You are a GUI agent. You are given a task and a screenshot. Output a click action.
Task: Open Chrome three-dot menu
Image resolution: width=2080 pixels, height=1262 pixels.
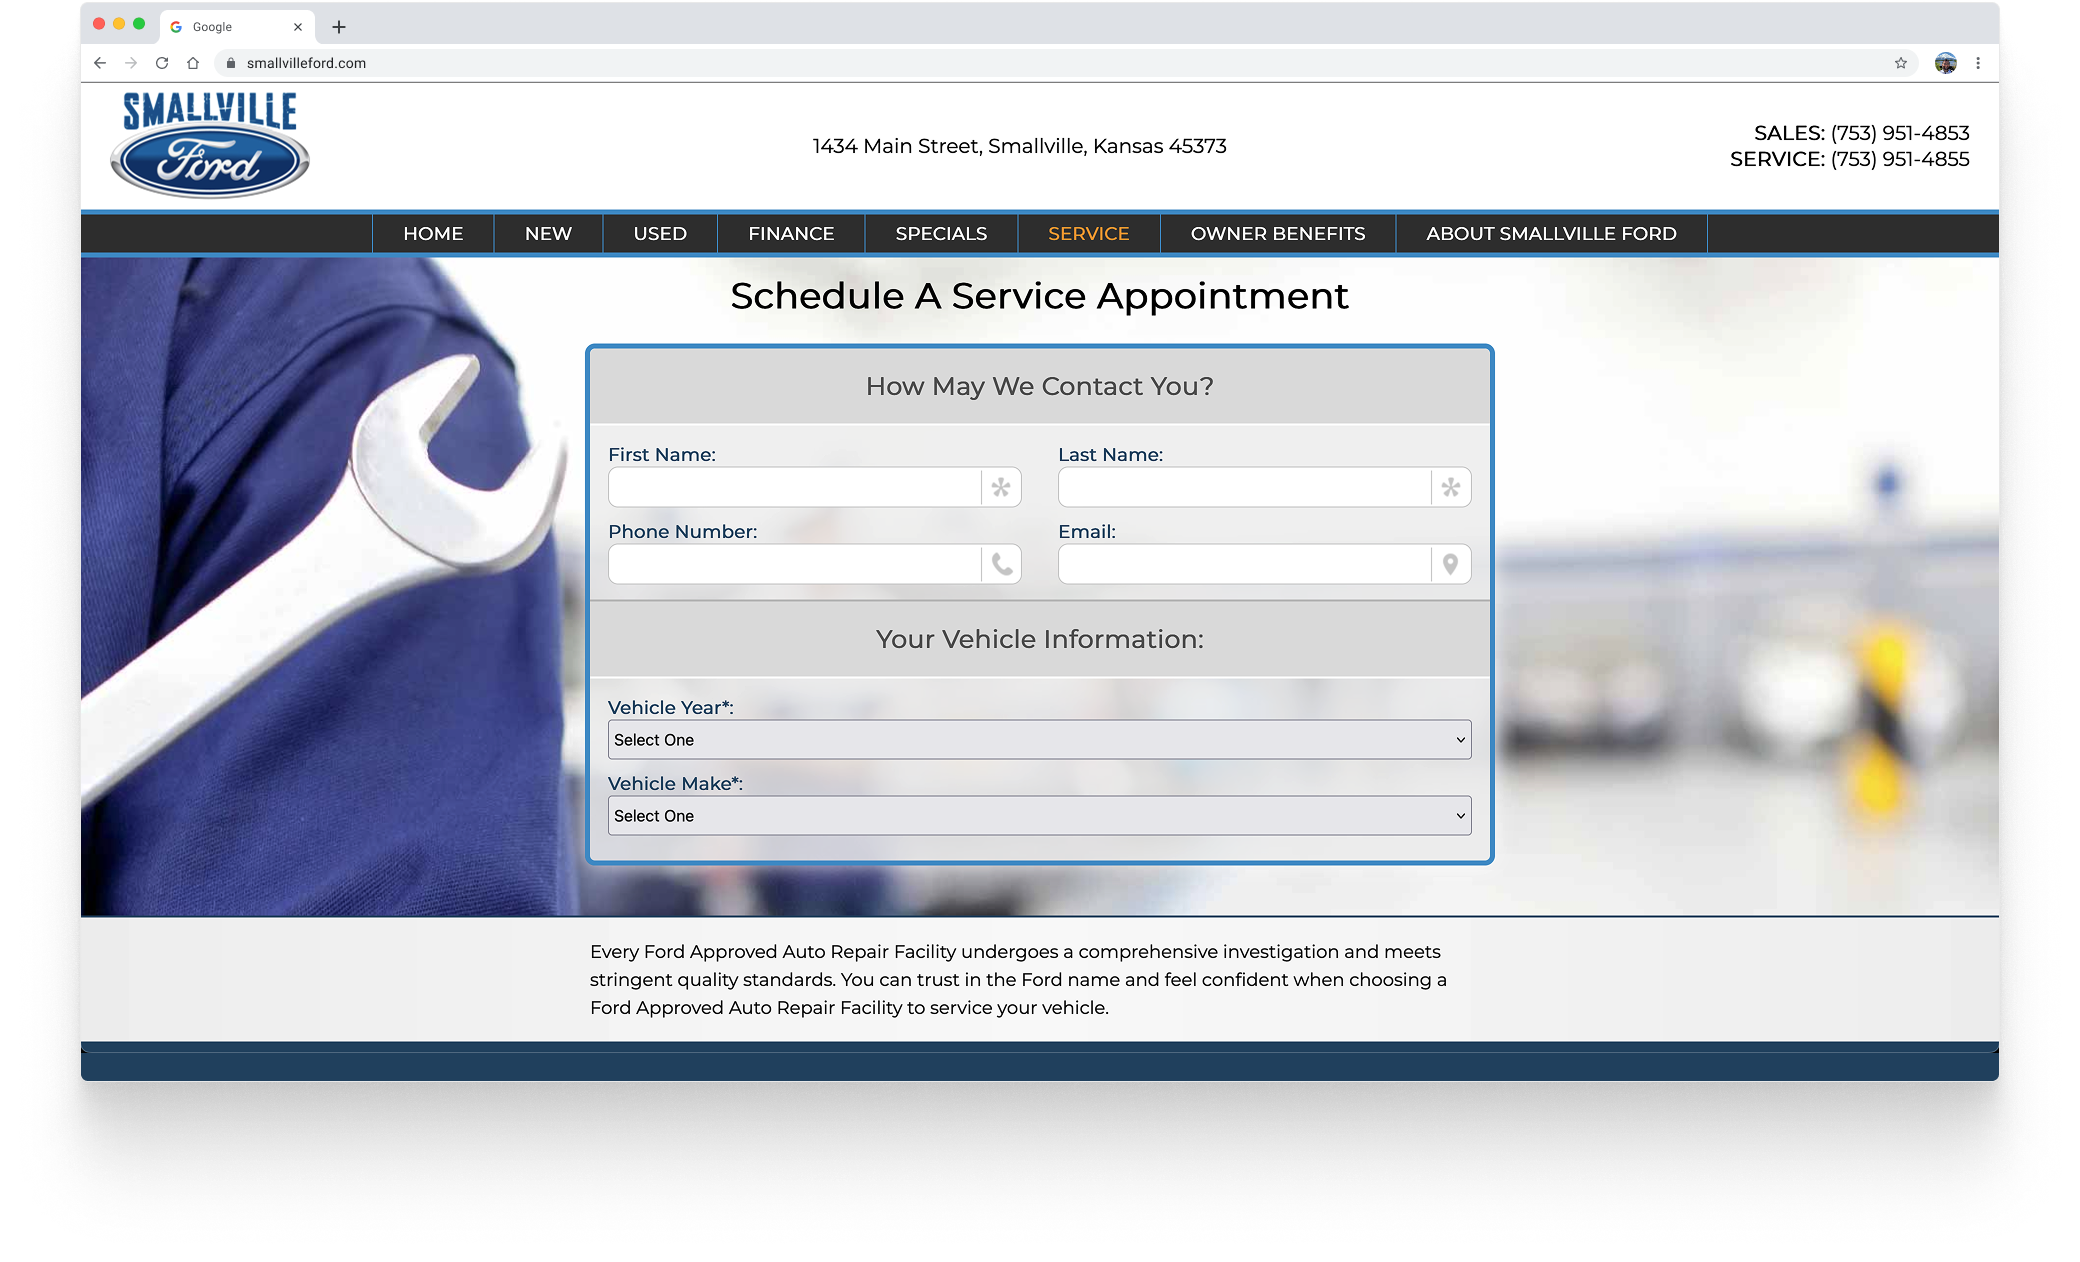(1978, 63)
